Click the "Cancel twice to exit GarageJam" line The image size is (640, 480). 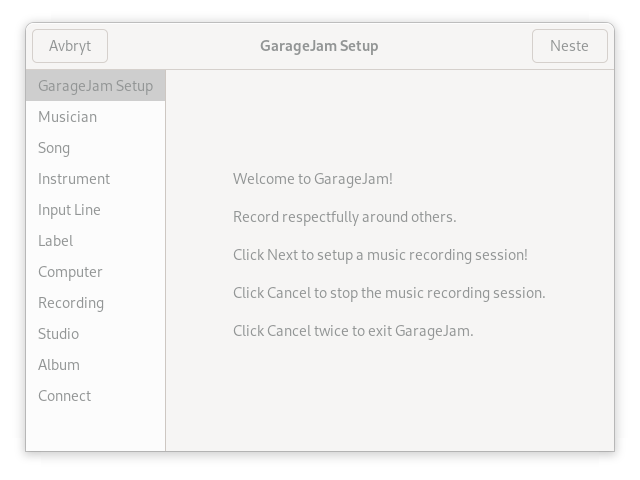pyautogui.click(x=353, y=331)
